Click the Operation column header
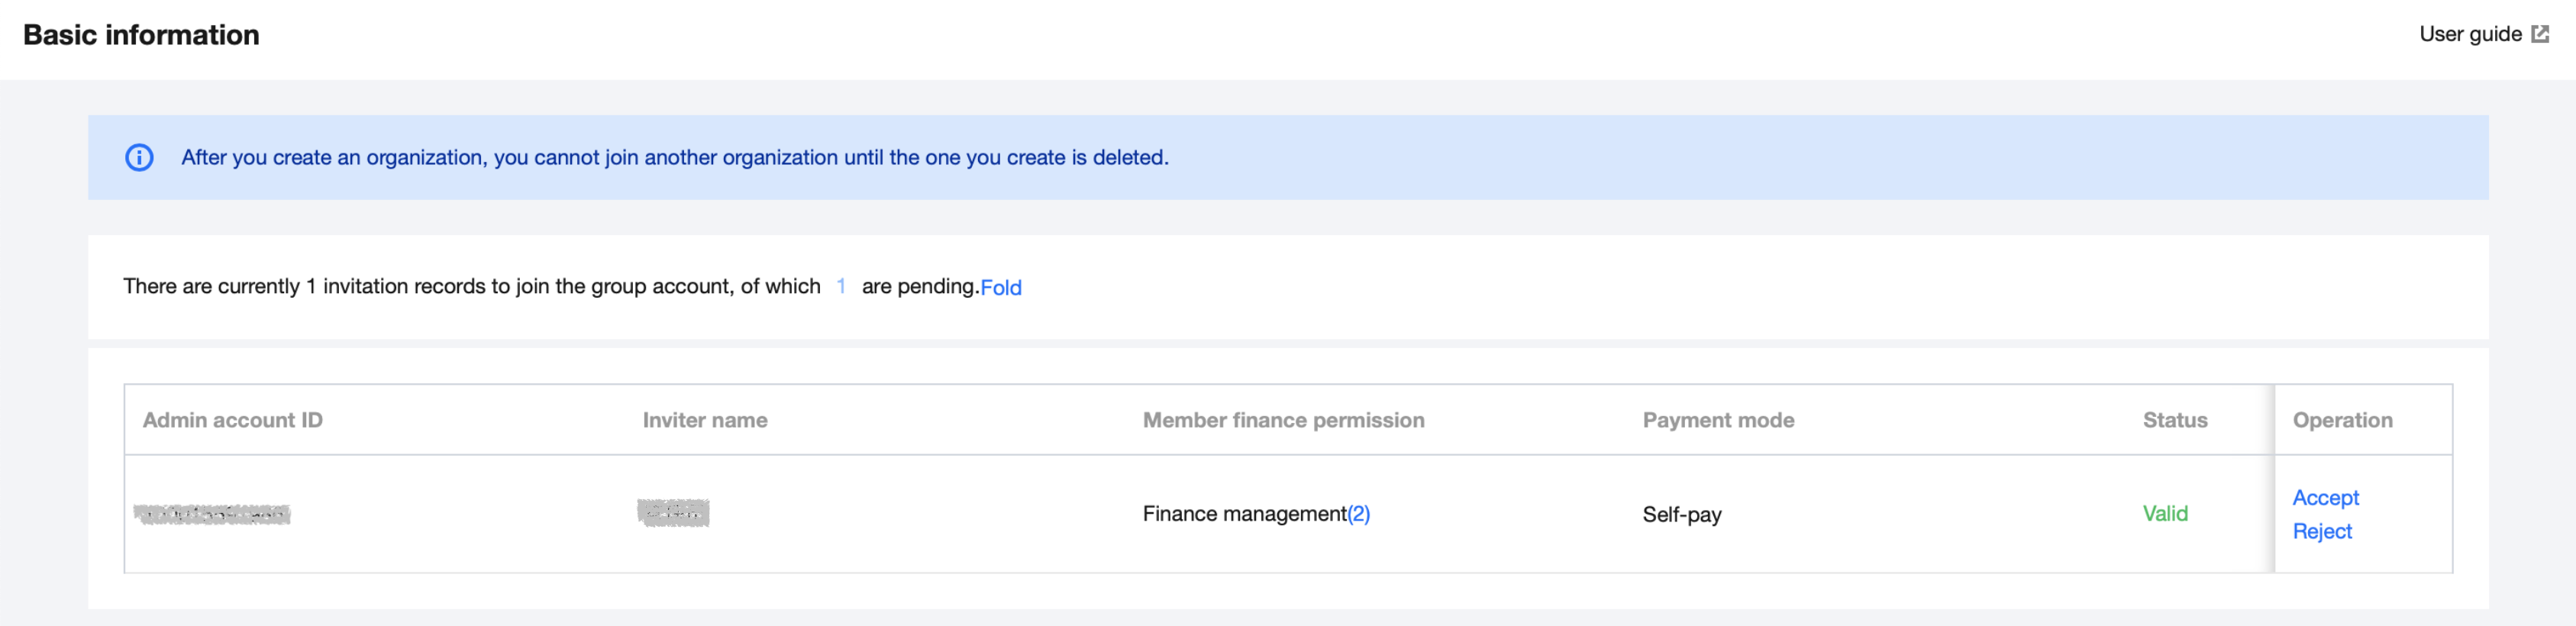The image size is (2576, 626). tap(2342, 421)
